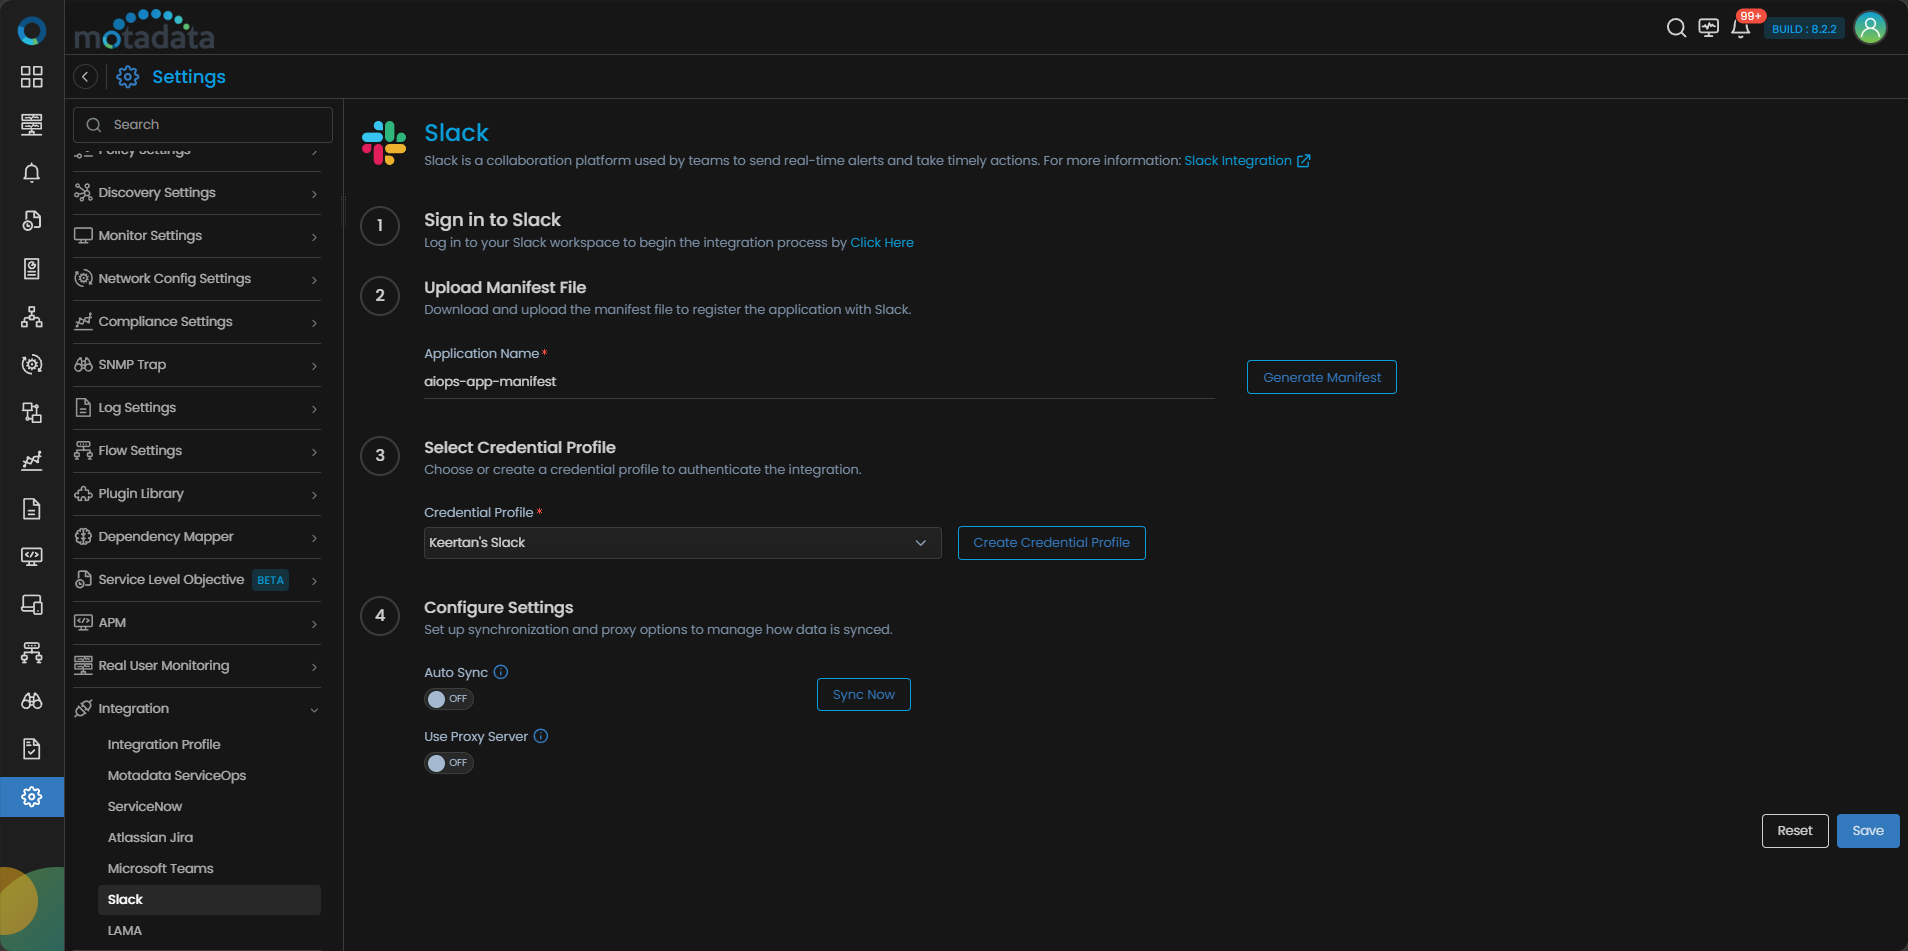The height and width of the screenshot is (951, 1908).
Task: Click the Upload Manifest File heading
Action: pos(505,288)
